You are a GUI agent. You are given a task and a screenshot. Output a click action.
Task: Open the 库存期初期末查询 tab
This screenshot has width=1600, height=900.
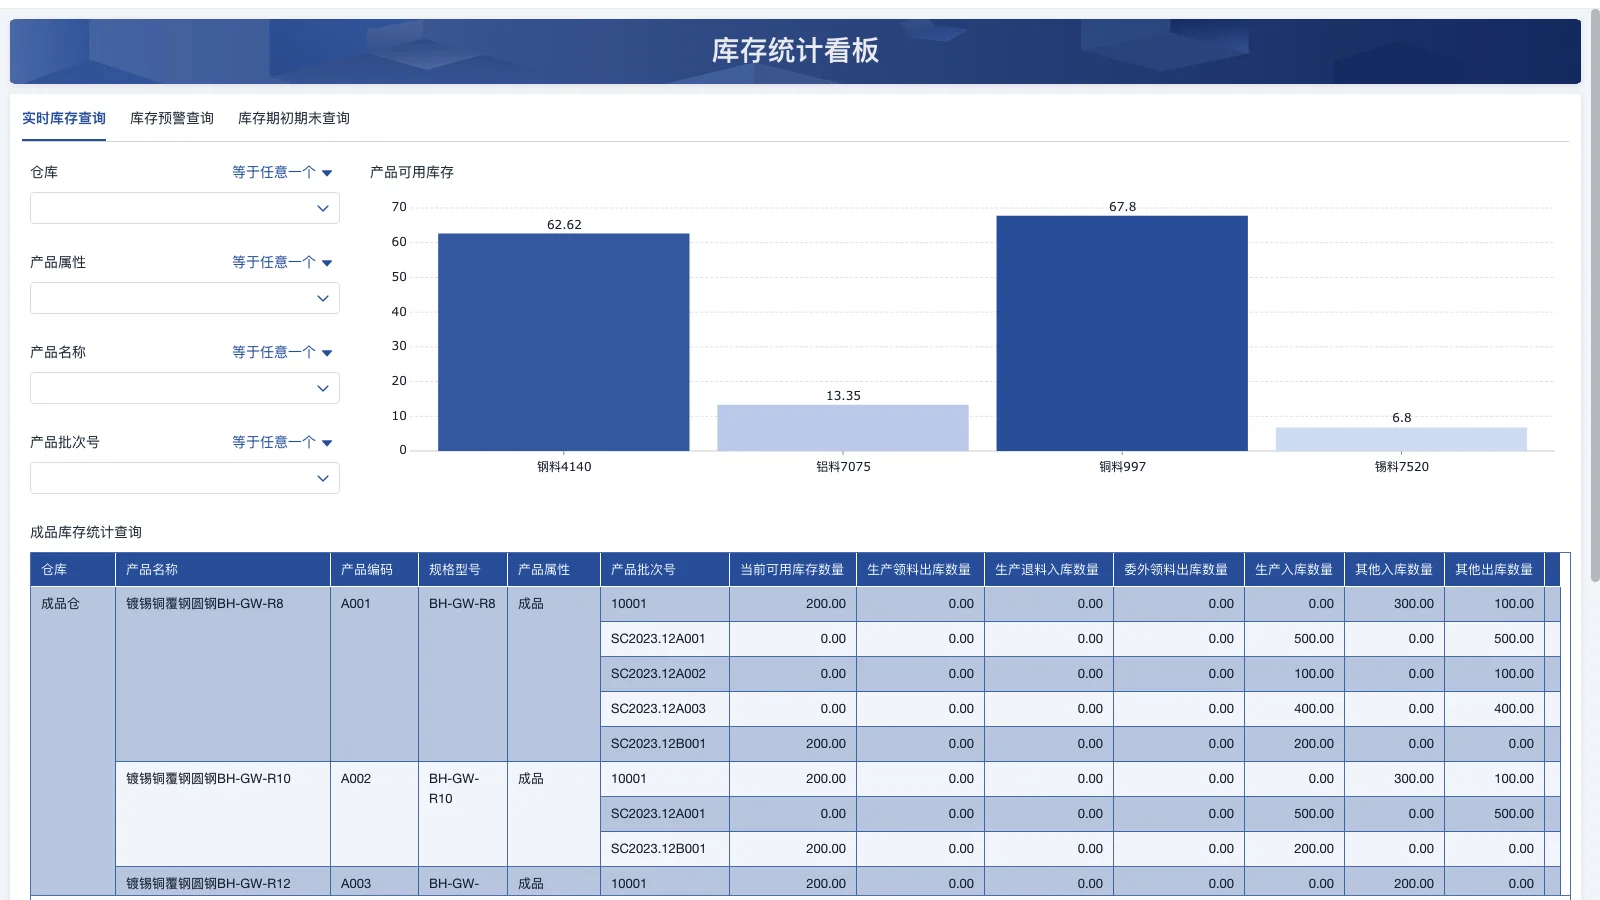(x=294, y=118)
